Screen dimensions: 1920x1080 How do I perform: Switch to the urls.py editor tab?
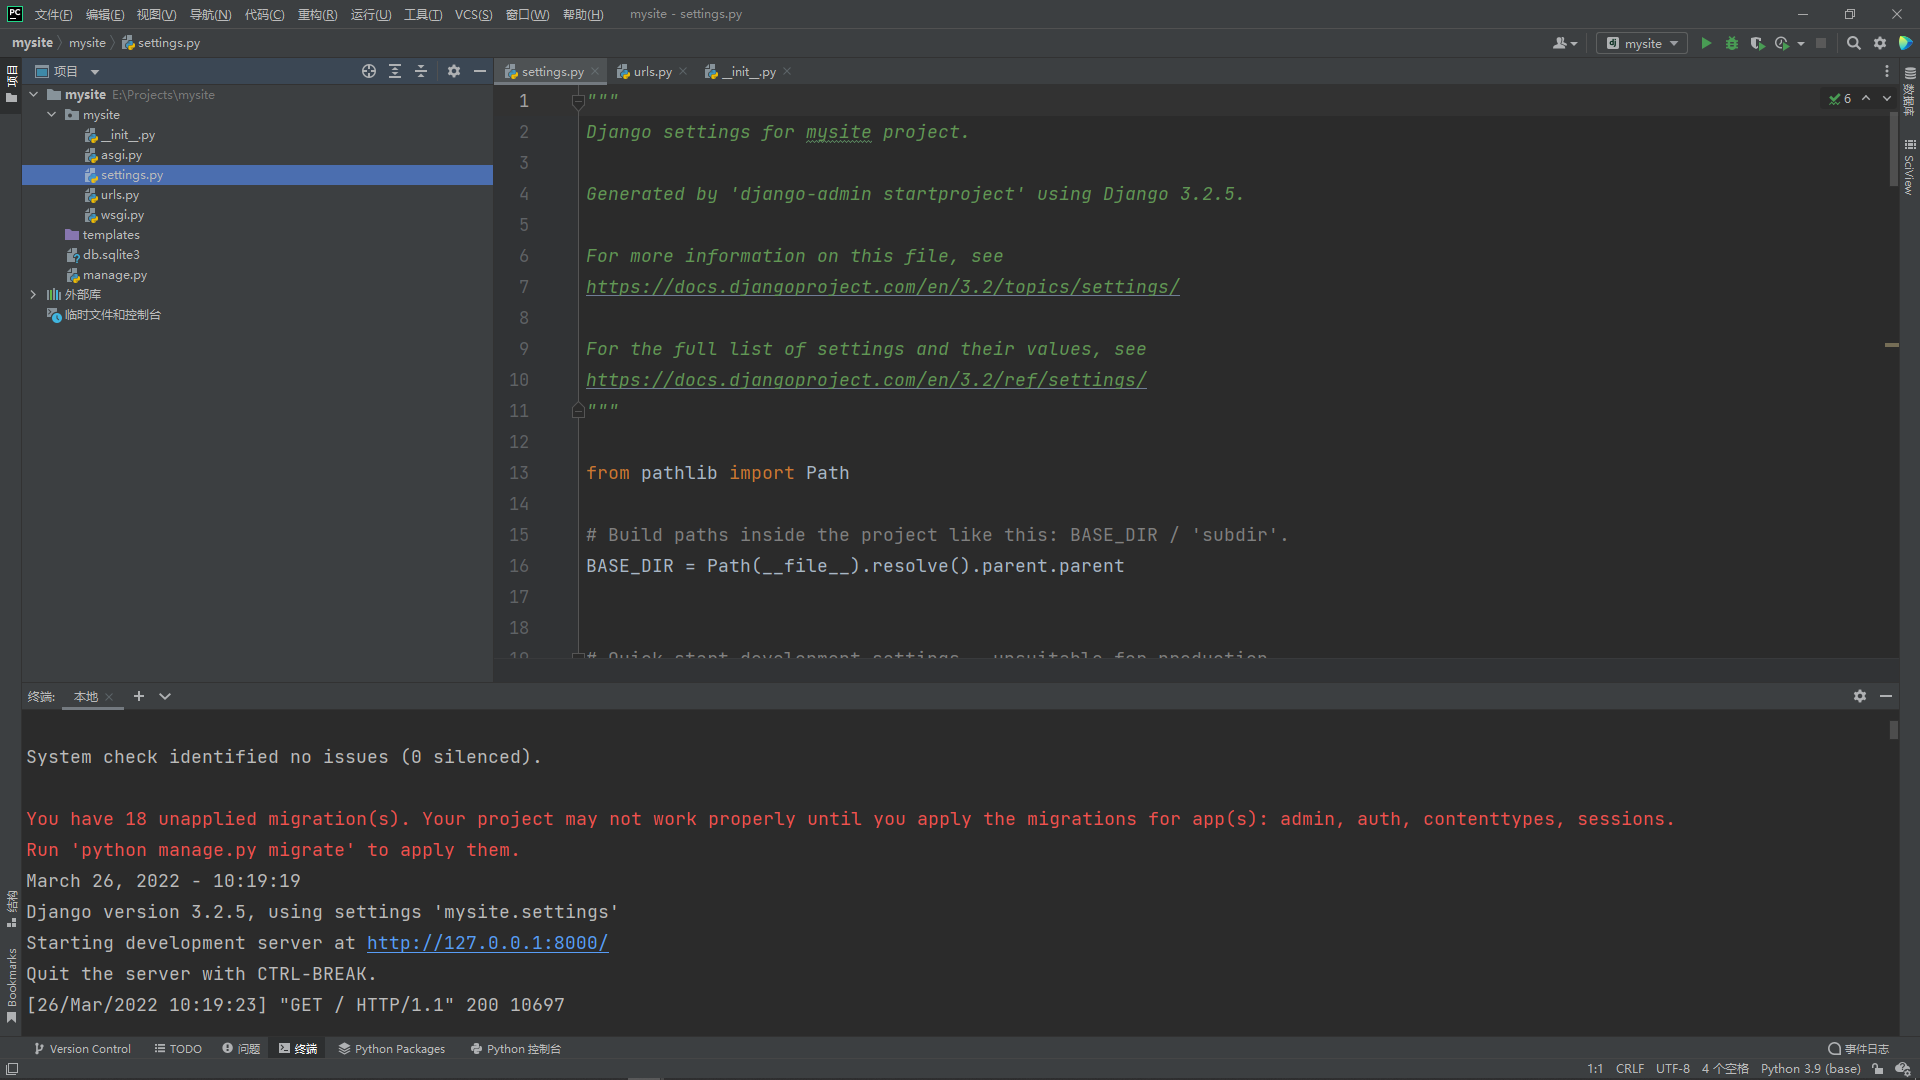652,71
